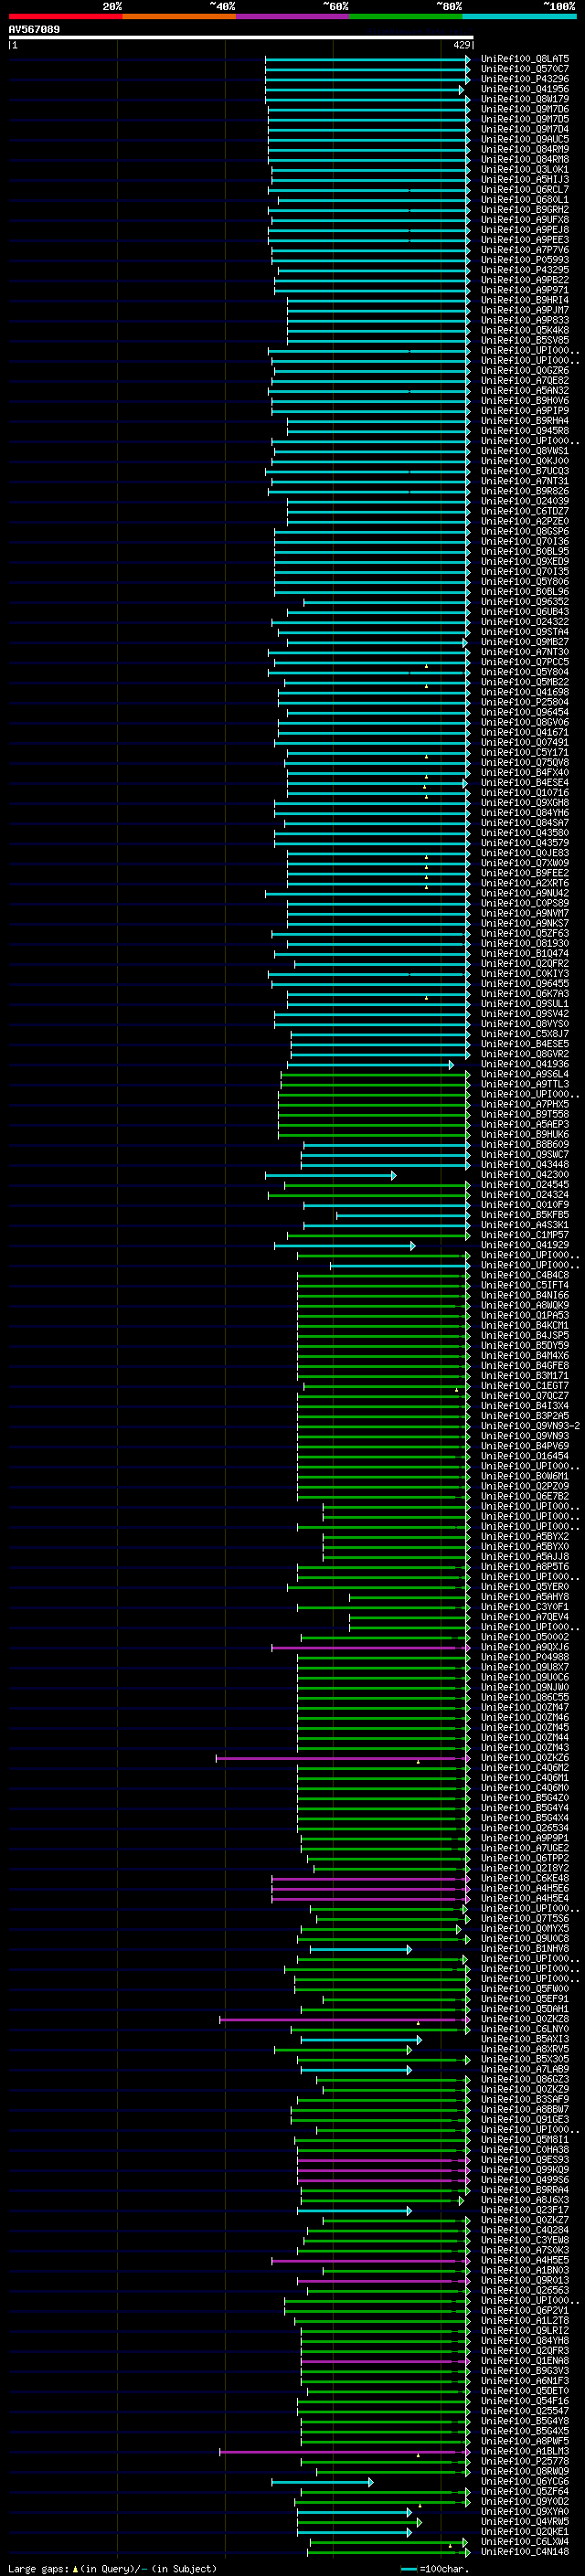Select the UniRef100_Q6RCL7 label

pyautogui.click(x=525, y=189)
